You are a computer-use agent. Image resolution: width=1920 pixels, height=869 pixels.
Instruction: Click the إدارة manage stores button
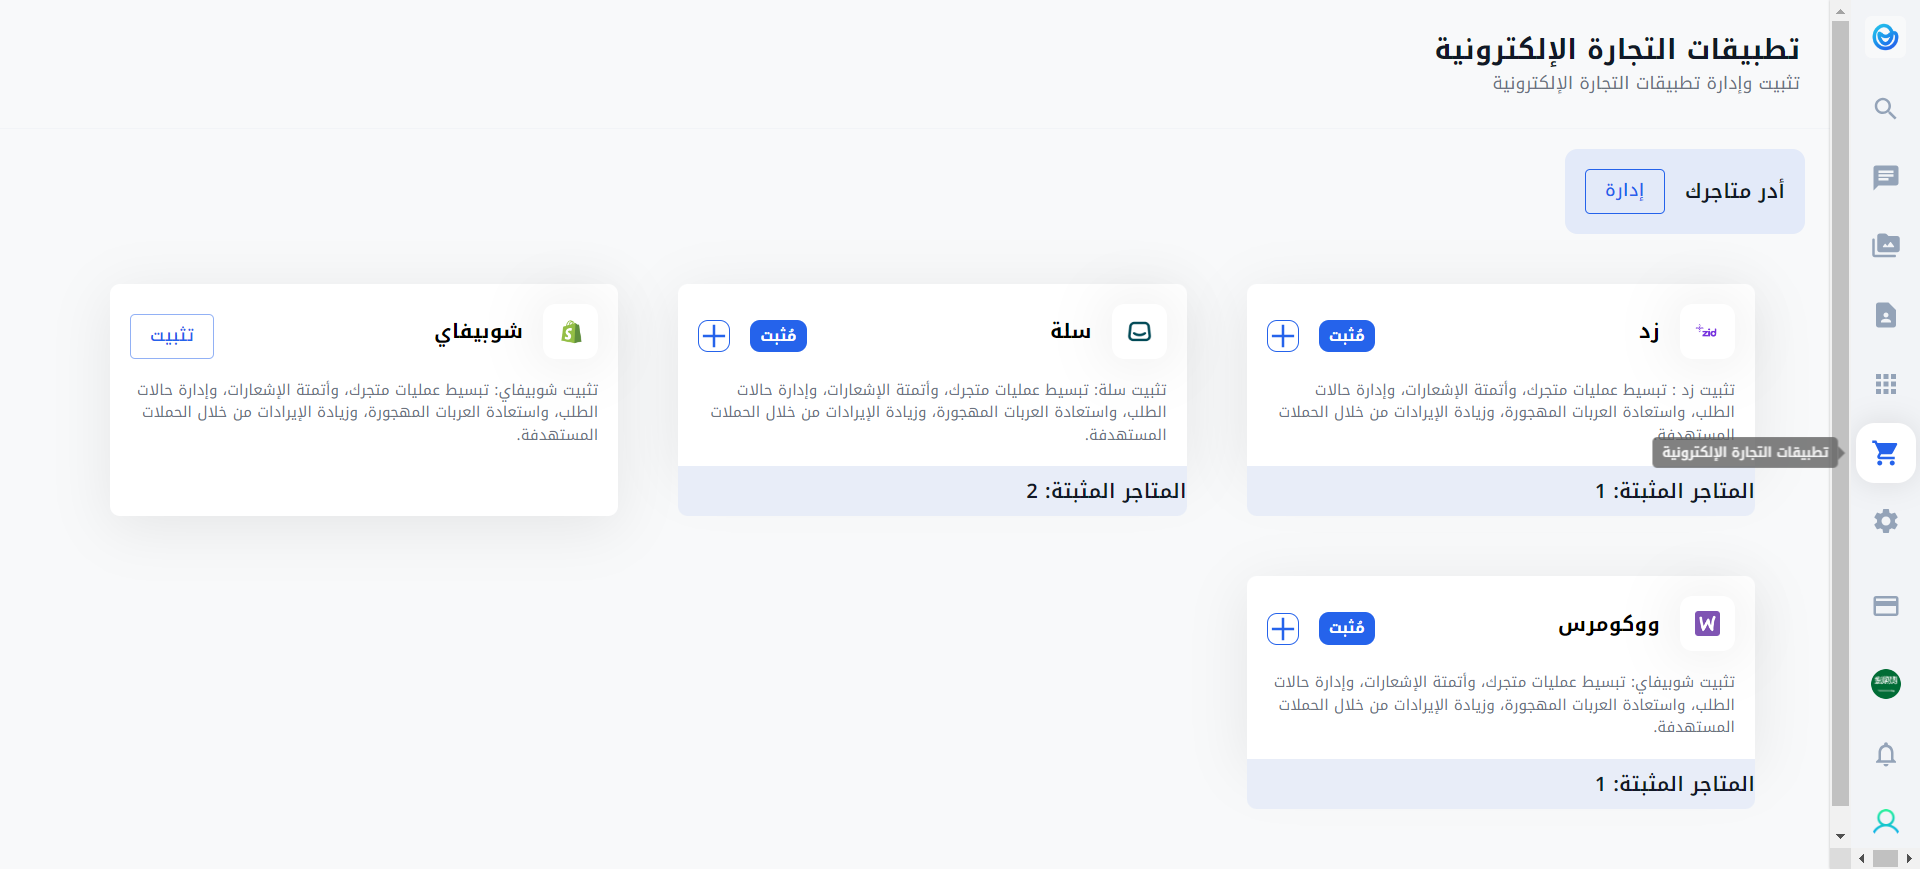click(1624, 191)
